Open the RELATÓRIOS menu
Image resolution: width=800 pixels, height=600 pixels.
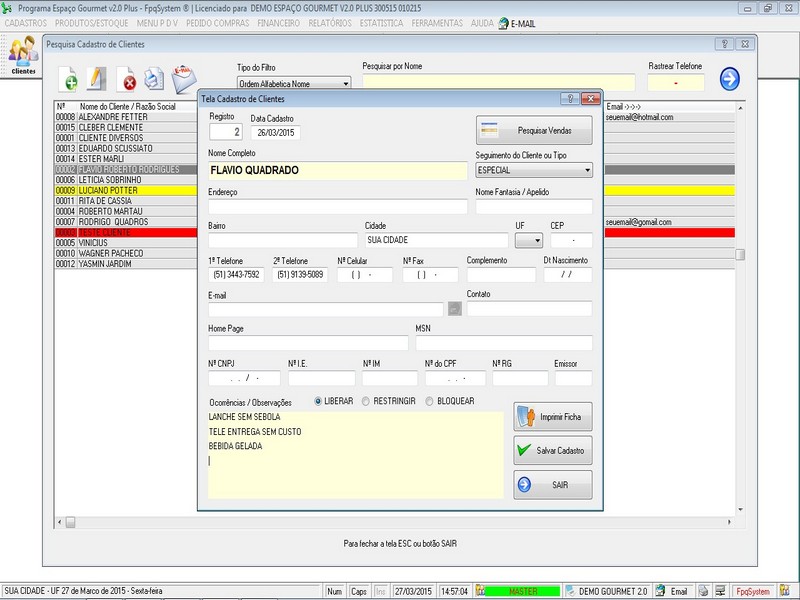coord(331,22)
